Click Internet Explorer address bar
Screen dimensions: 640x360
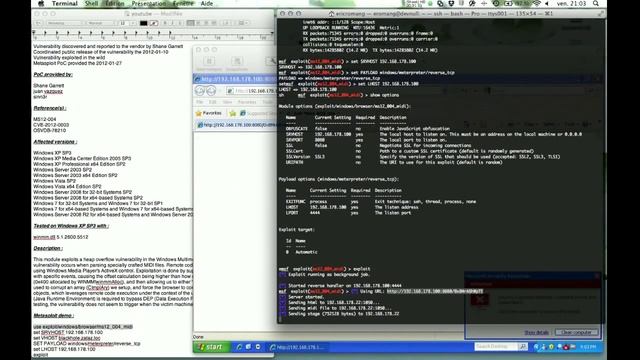(x=251, y=91)
